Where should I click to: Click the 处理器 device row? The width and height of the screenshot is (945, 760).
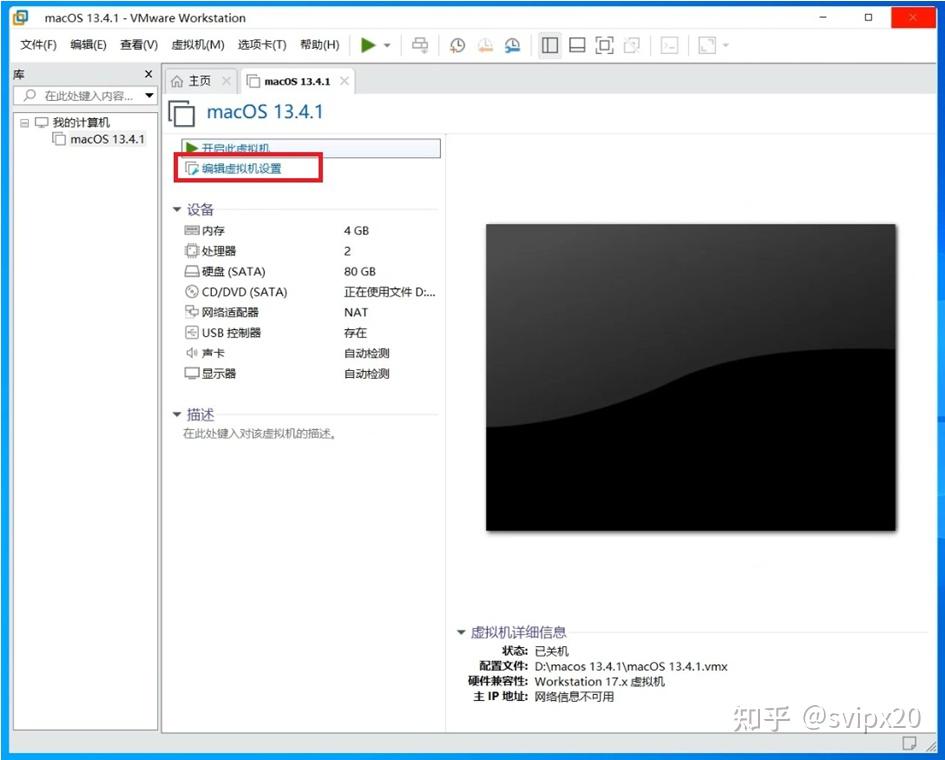coord(310,251)
